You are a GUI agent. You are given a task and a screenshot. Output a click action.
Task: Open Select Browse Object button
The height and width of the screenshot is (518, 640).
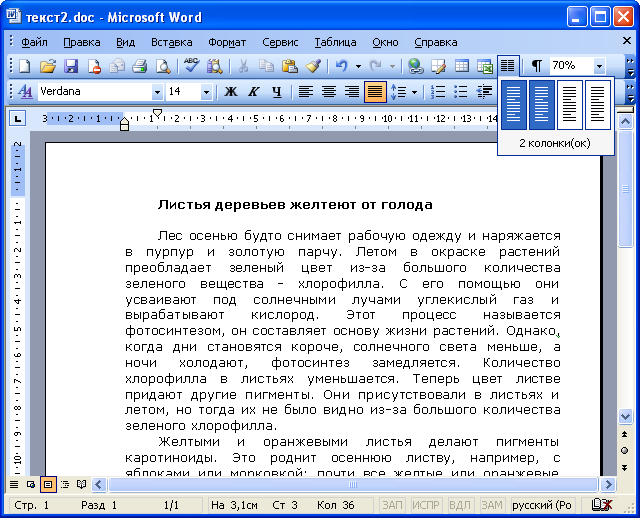coord(624,451)
